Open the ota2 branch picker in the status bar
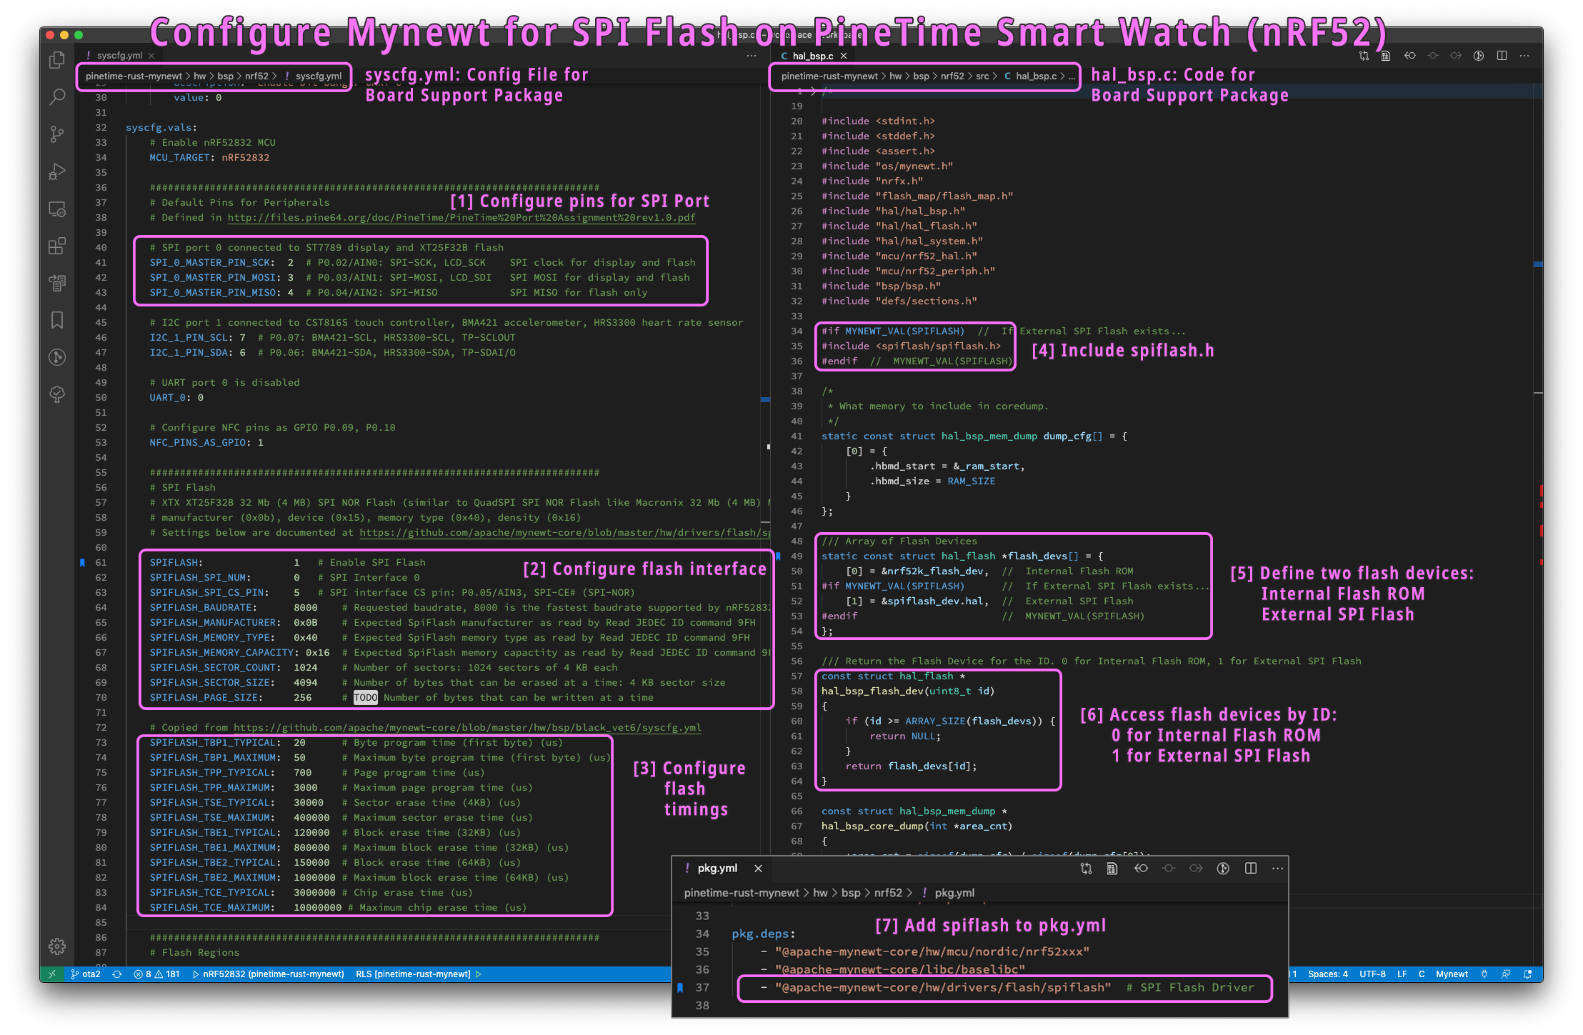This screenshot has width=1583, height=1035. [x=85, y=974]
